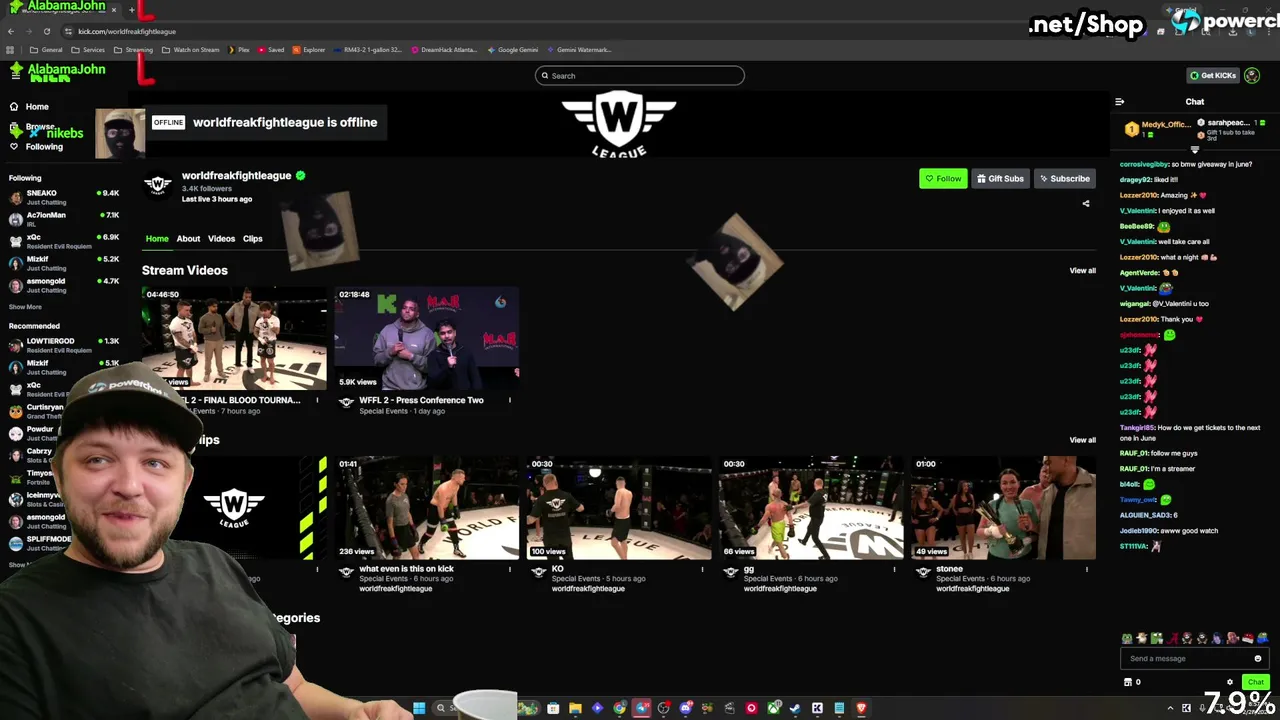Reload the page with the refresh icon
Viewport: 1280px width, 720px height.
tap(46, 31)
